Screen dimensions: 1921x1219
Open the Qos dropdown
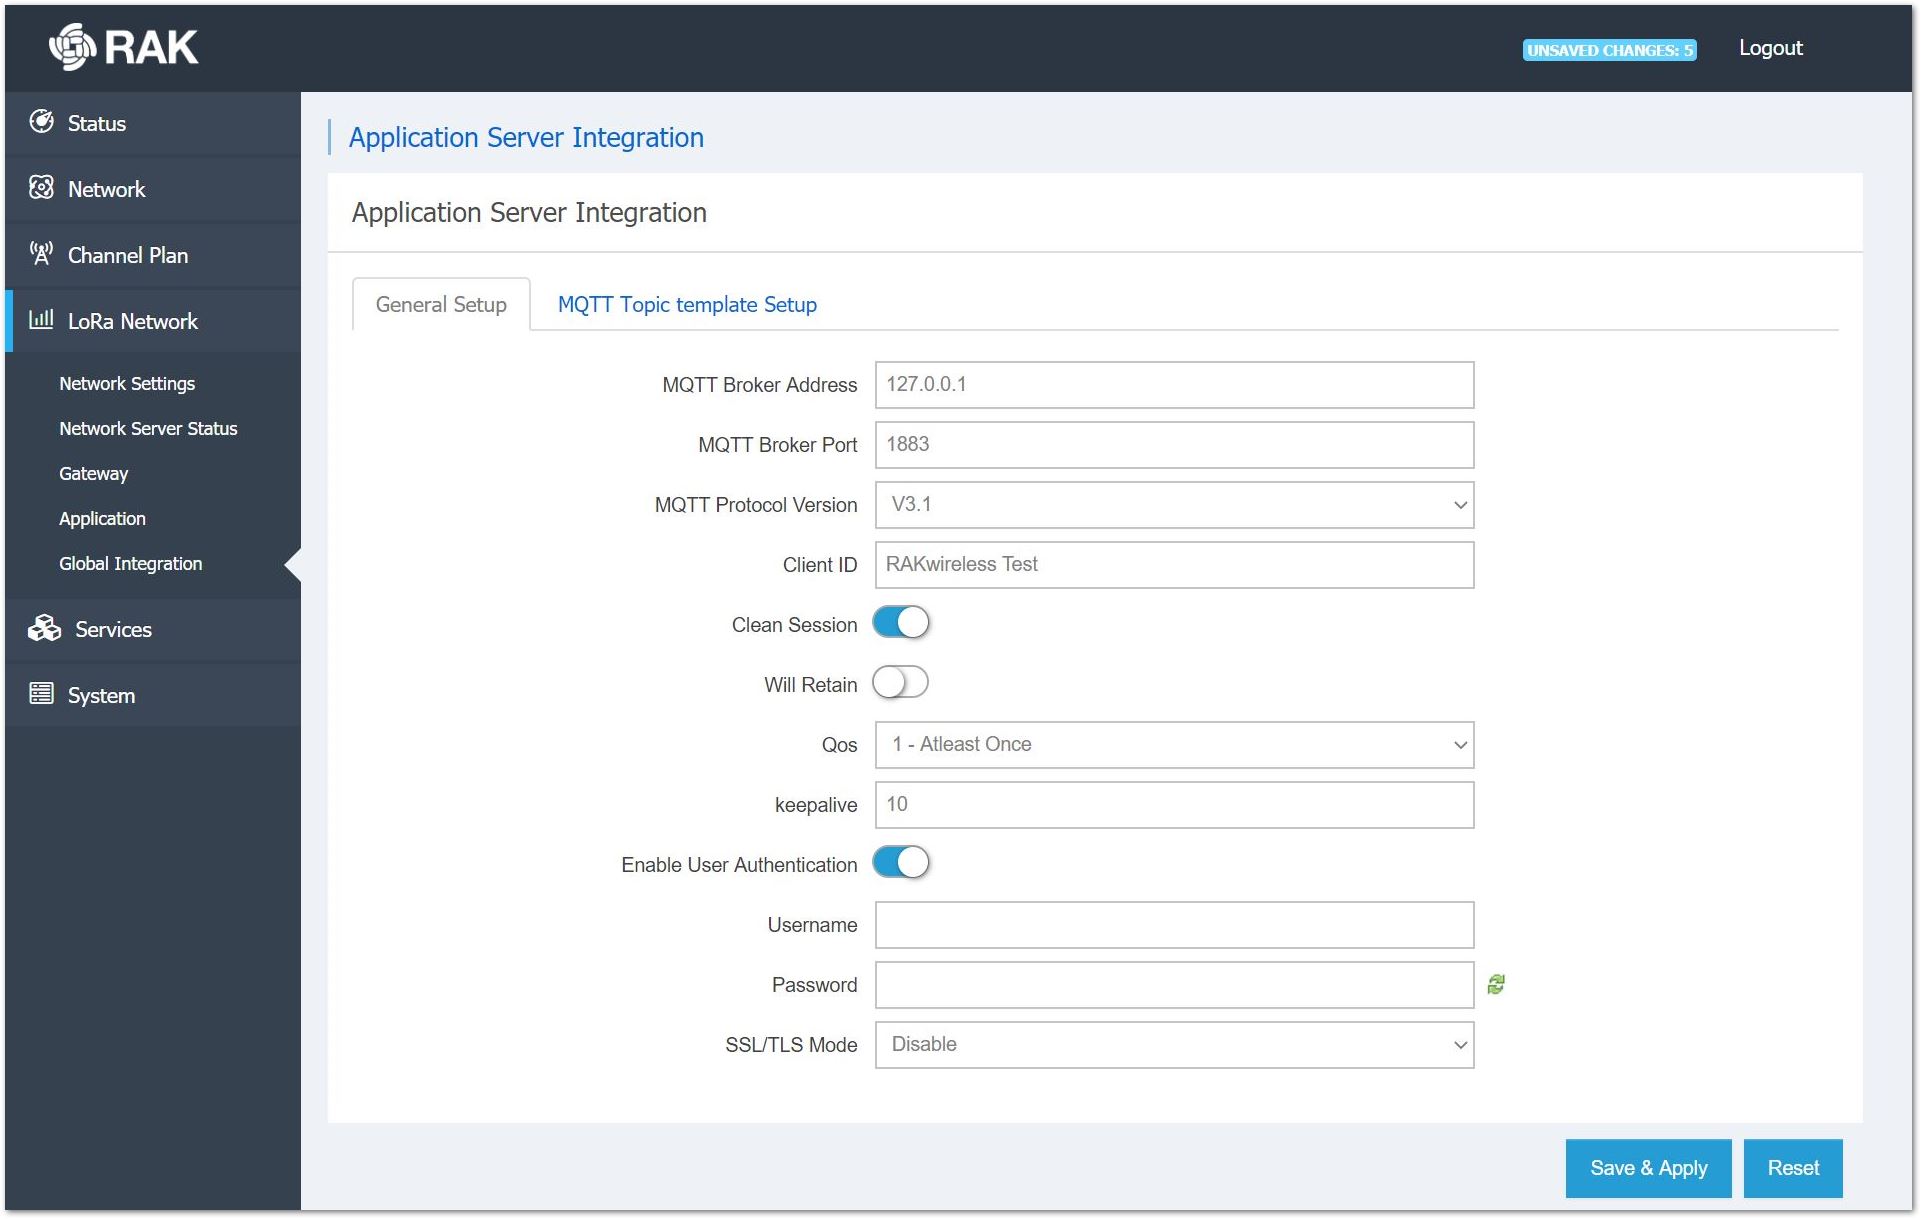click(1174, 745)
